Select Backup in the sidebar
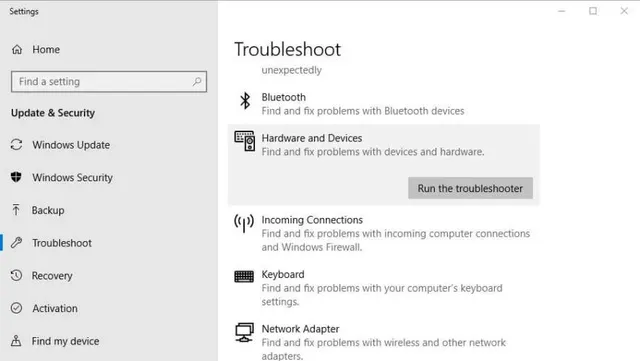The image size is (640, 361). click(x=48, y=210)
